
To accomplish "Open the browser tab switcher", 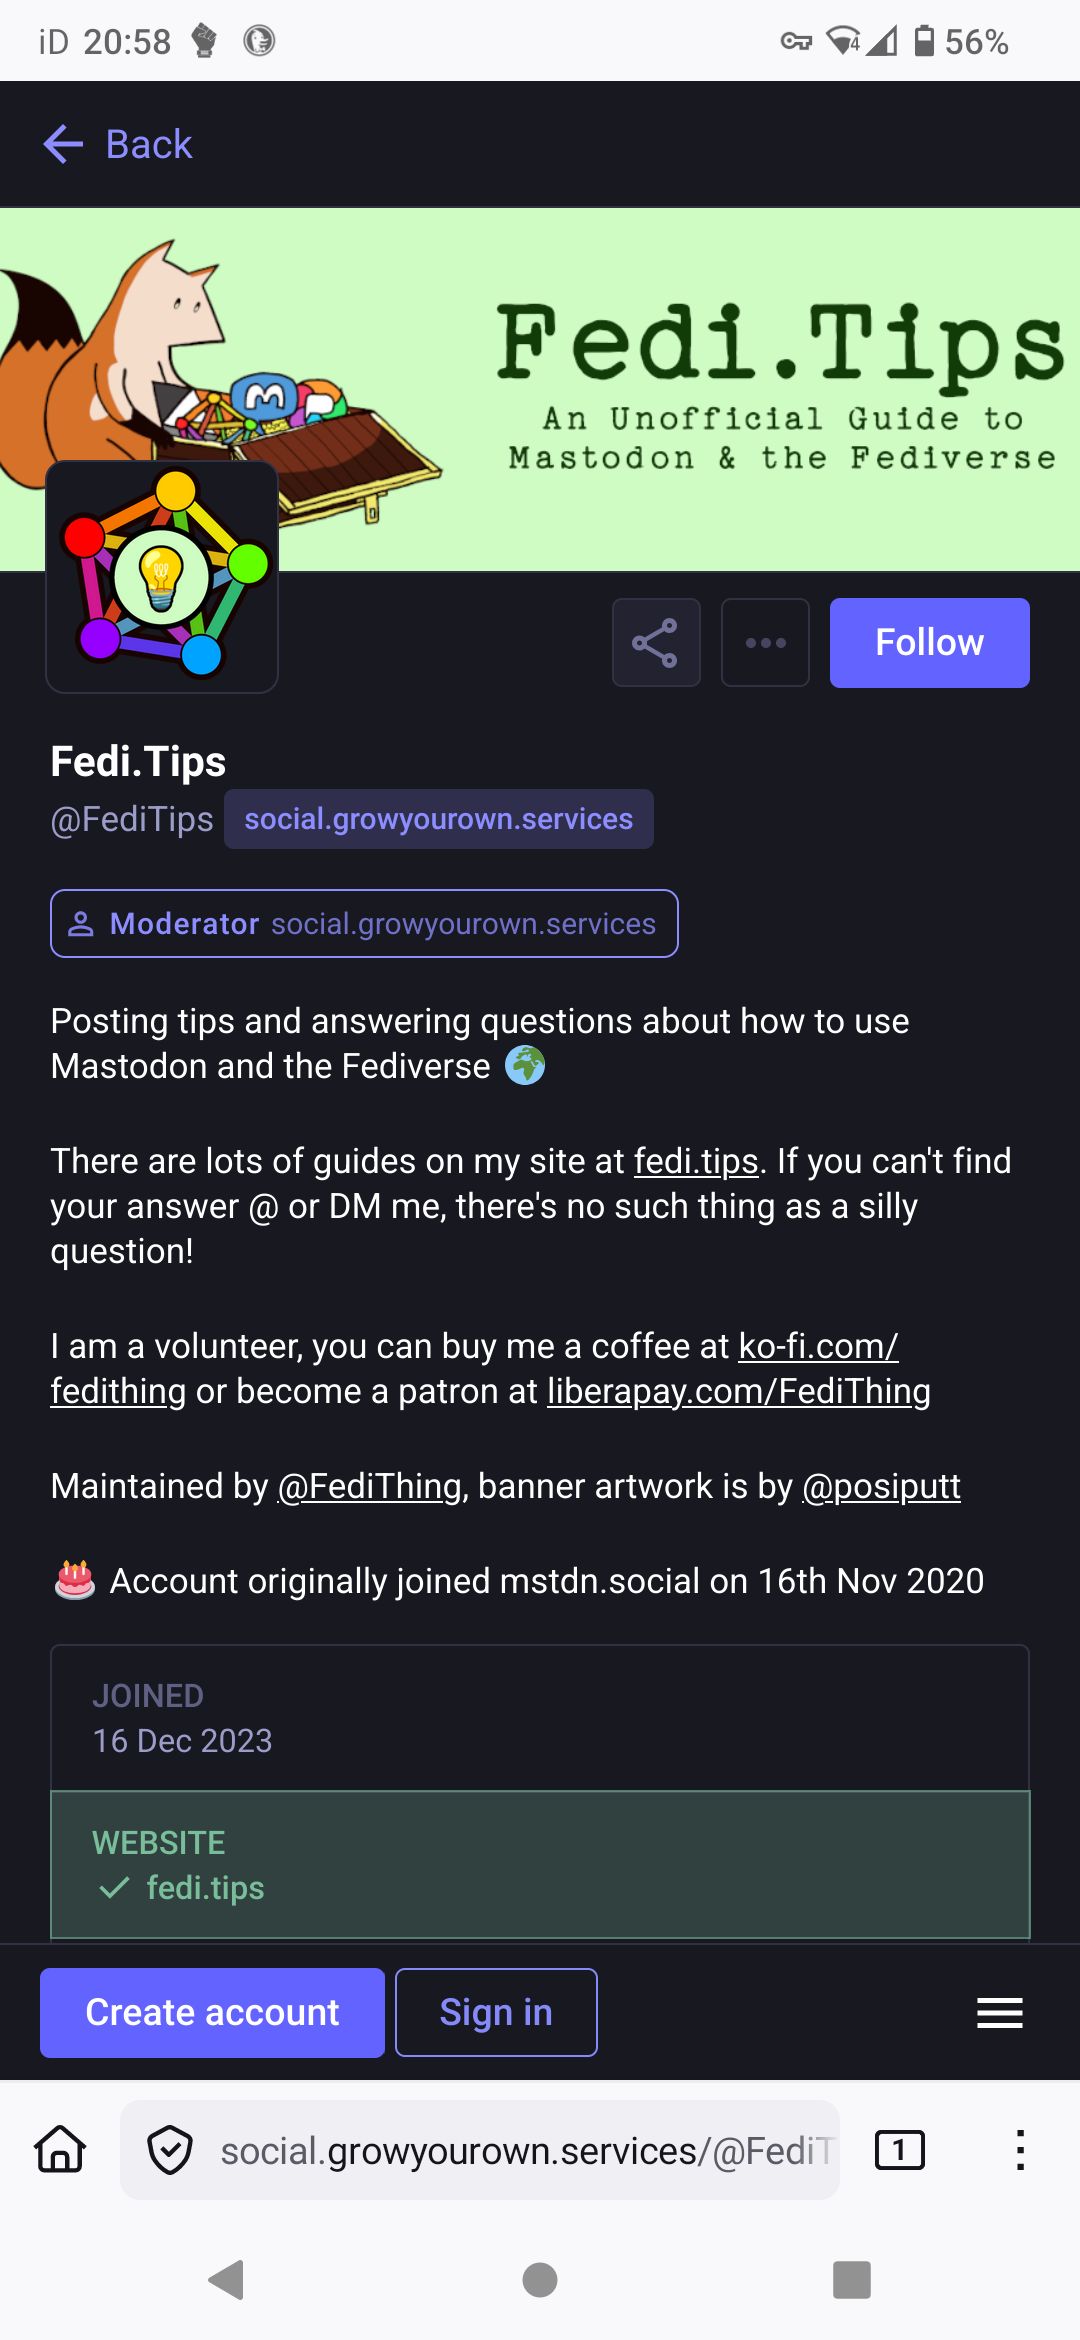I will (x=898, y=2148).
